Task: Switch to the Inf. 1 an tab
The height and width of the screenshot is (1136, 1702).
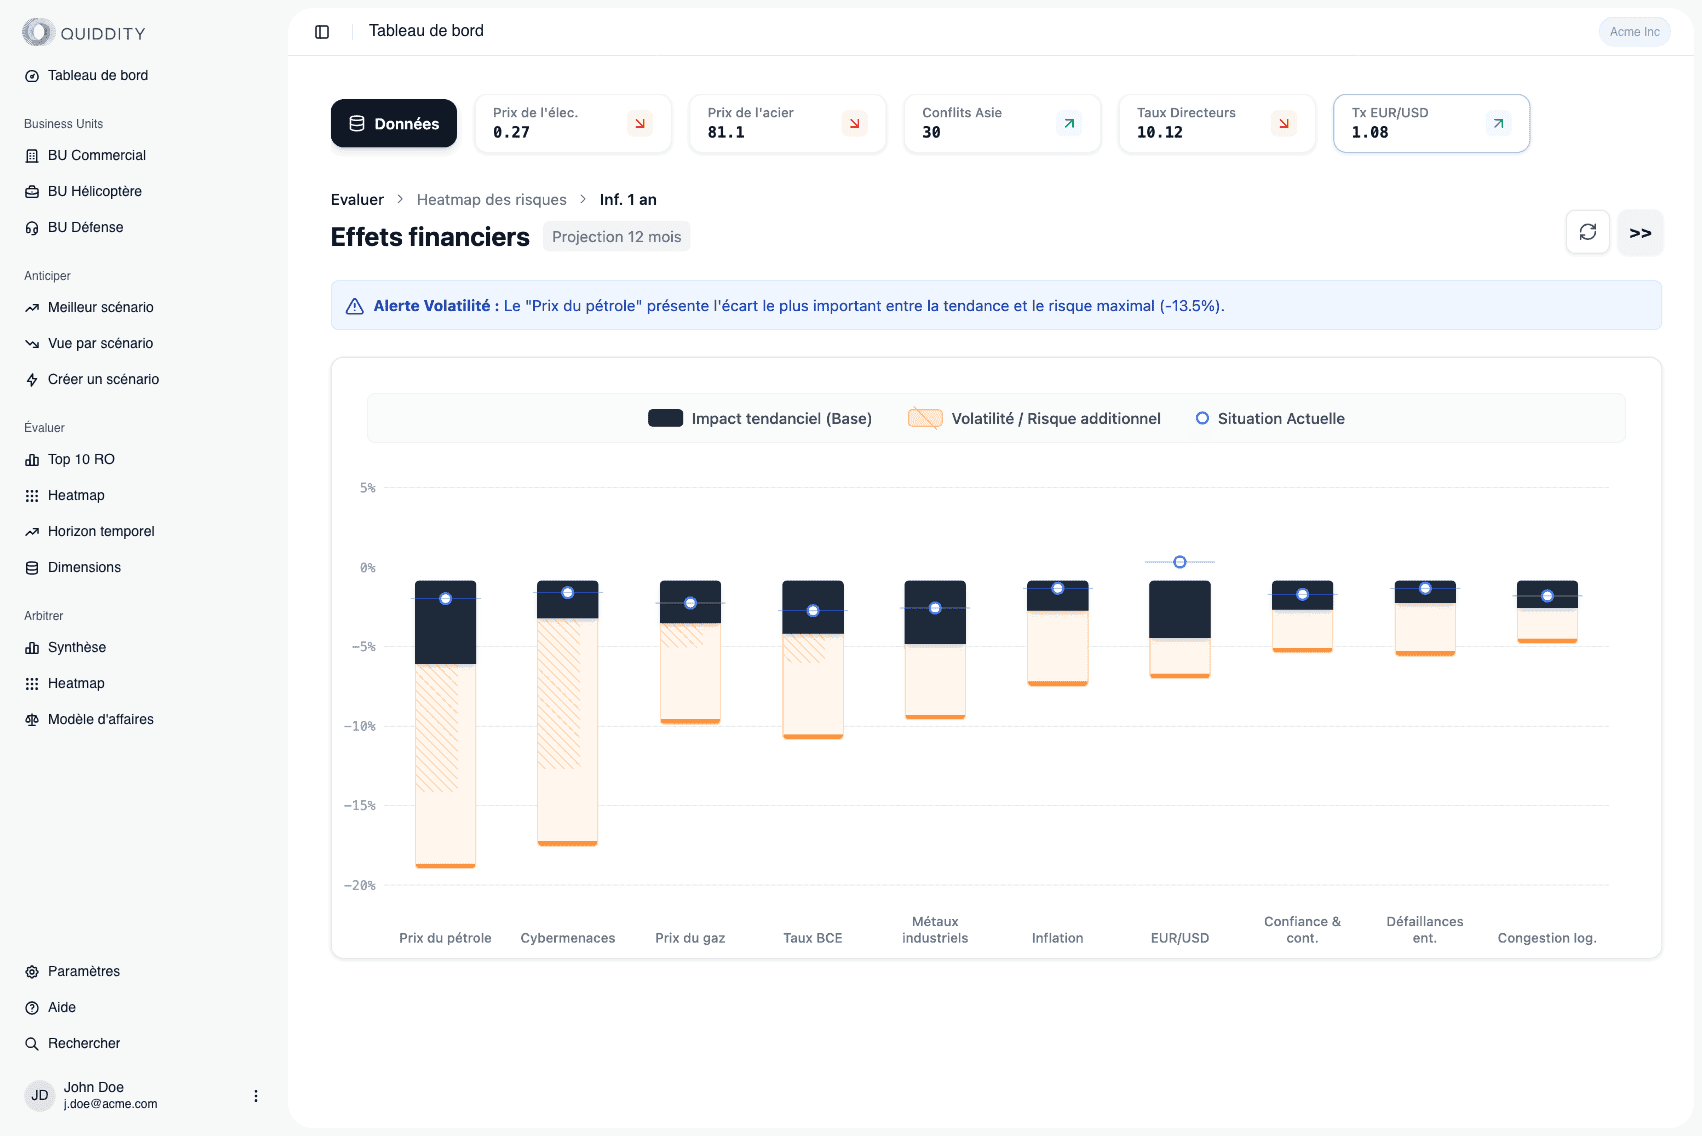Action: pyautogui.click(x=628, y=199)
